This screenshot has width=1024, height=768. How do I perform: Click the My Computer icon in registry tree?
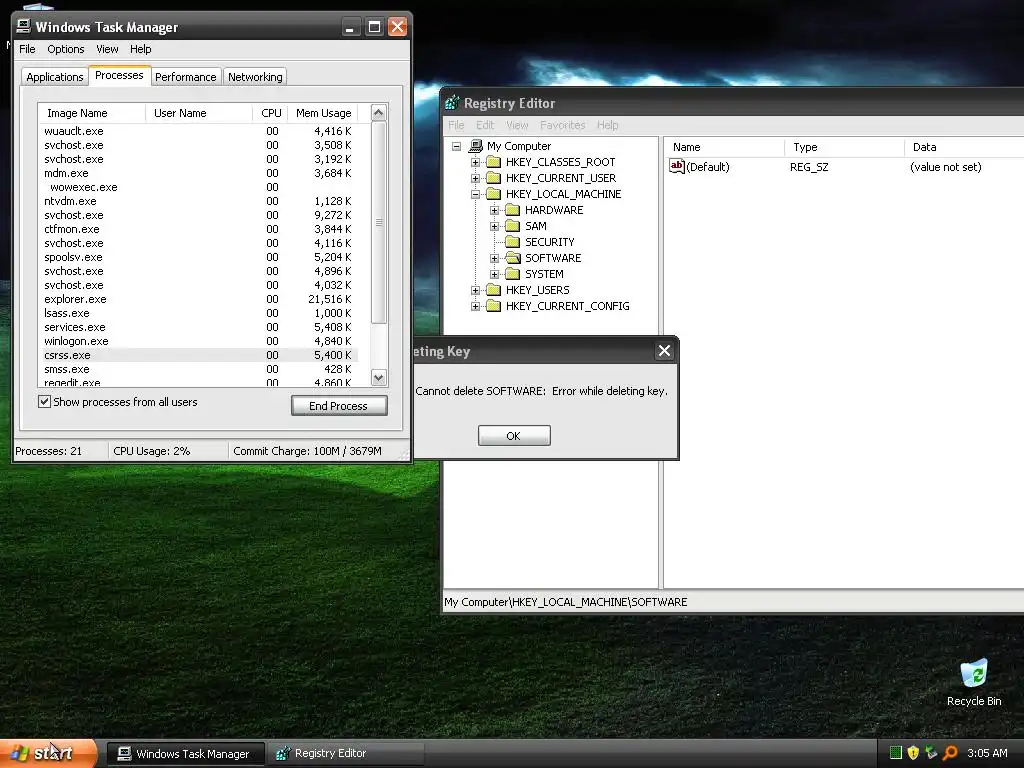(476, 146)
